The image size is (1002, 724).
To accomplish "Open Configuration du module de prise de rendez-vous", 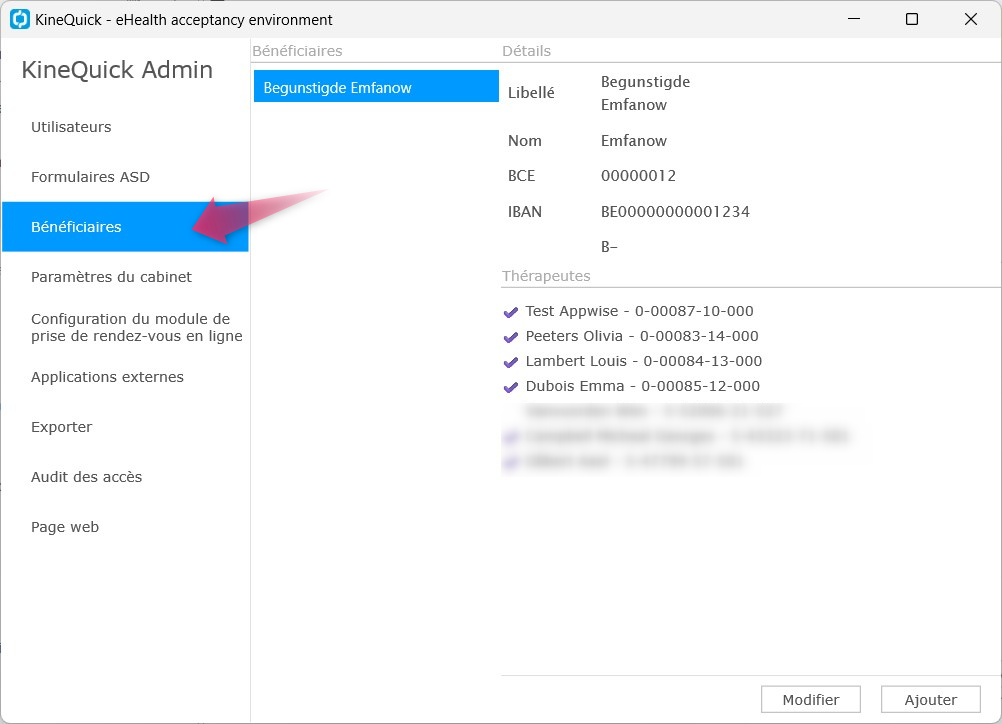I will coord(137,327).
